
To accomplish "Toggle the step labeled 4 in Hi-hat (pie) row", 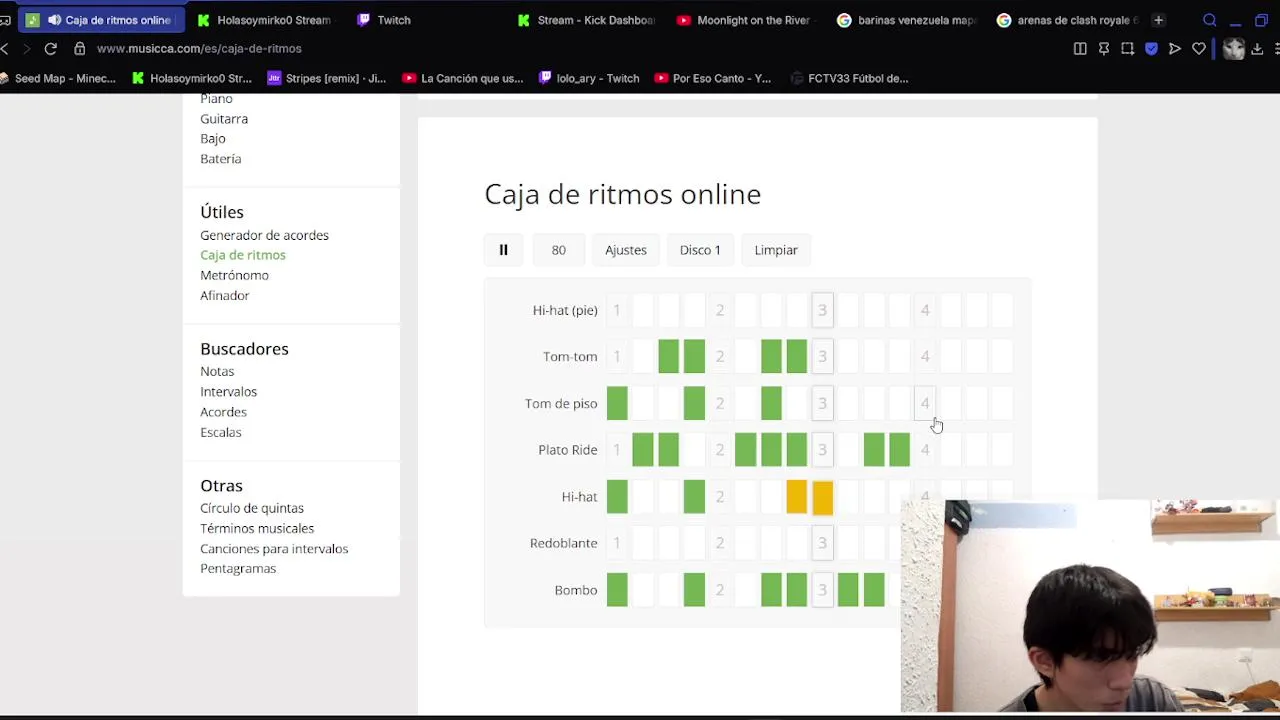I will click(x=925, y=310).
